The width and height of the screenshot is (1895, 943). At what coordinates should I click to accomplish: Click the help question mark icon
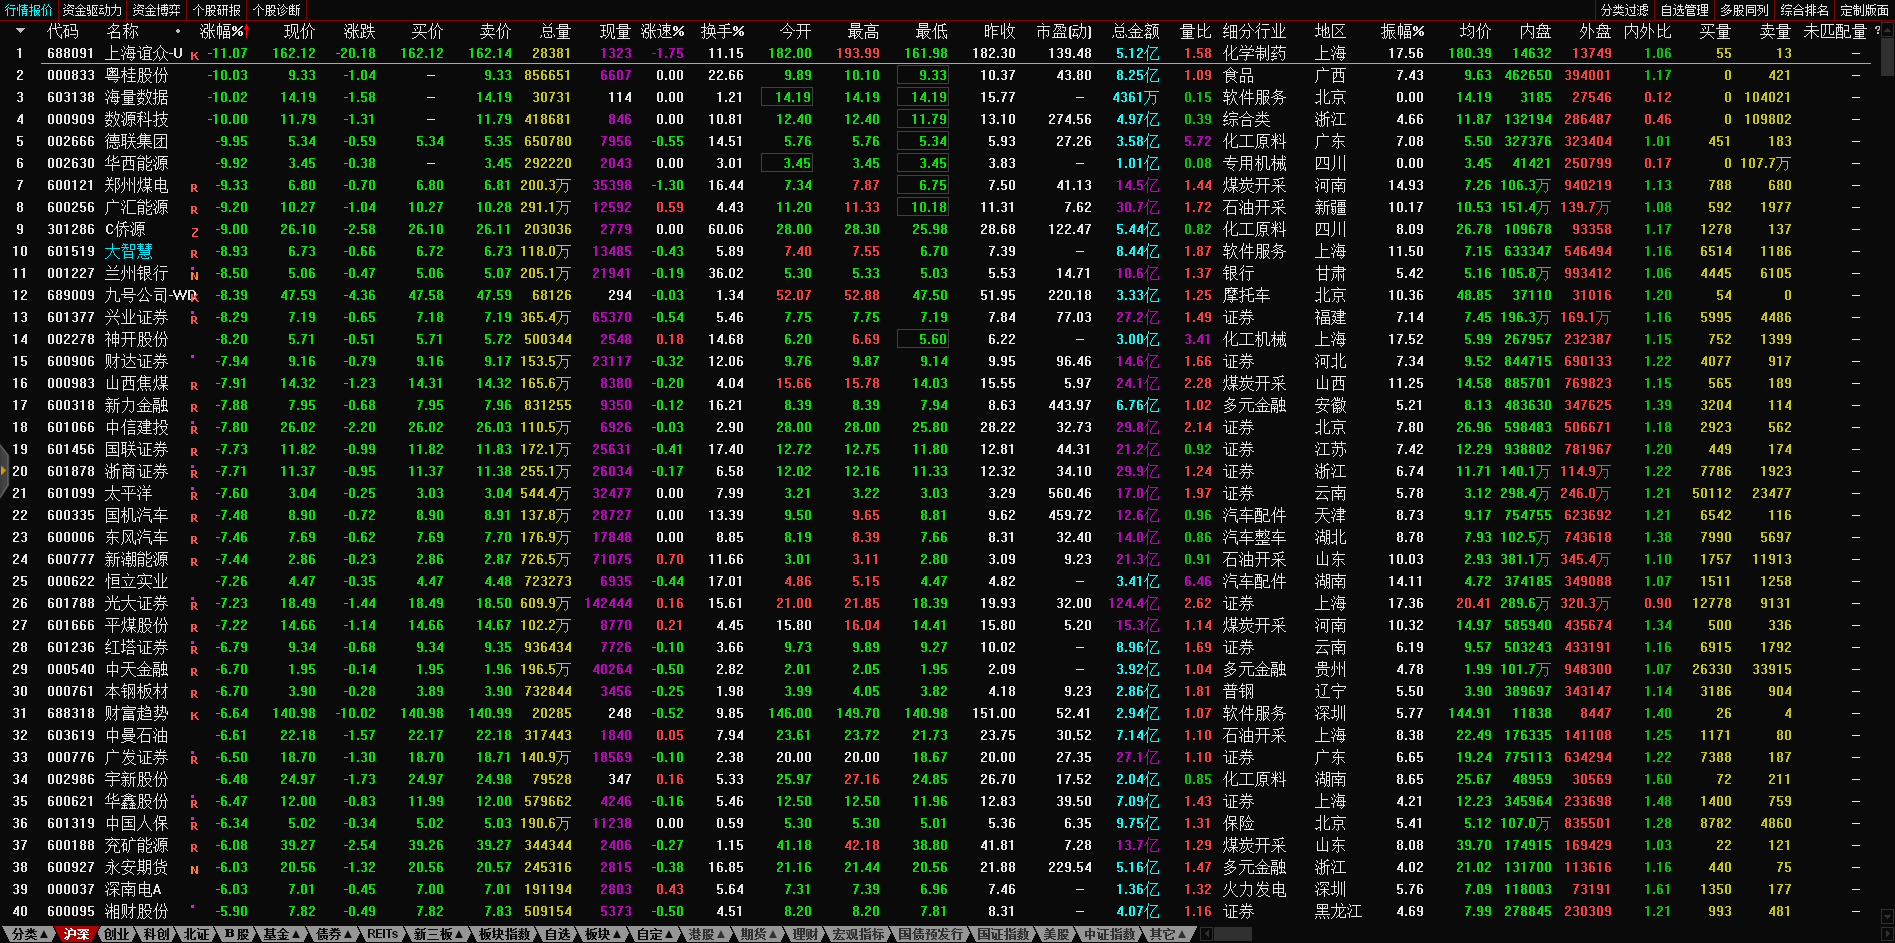point(1877,31)
